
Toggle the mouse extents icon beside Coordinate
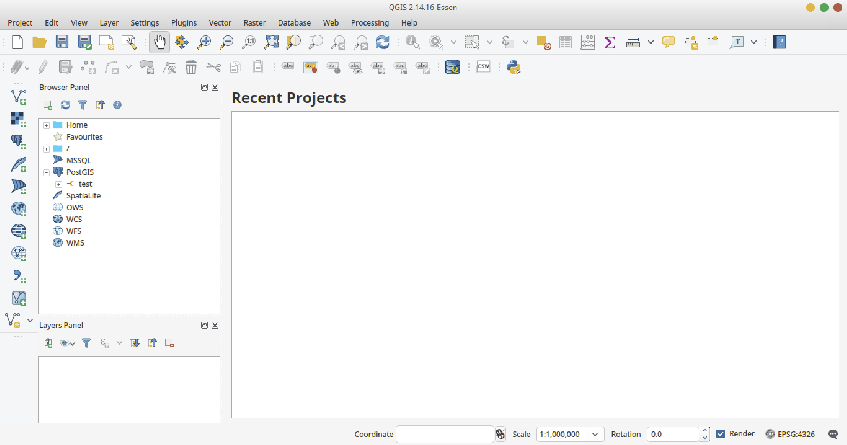(x=500, y=434)
